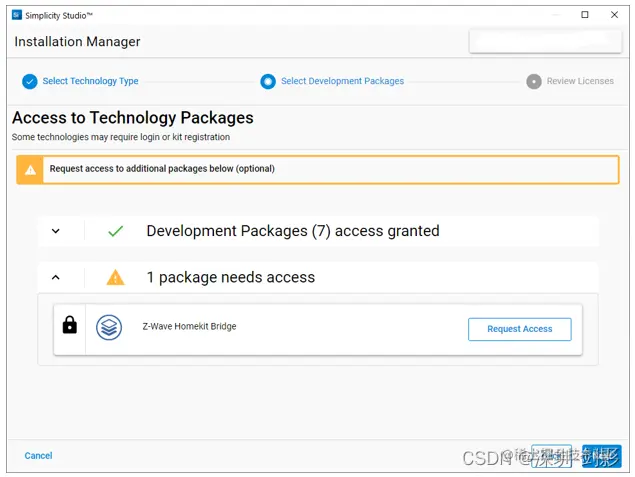
Task: Click the Review Licenses step circle icon
Action: tap(534, 81)
